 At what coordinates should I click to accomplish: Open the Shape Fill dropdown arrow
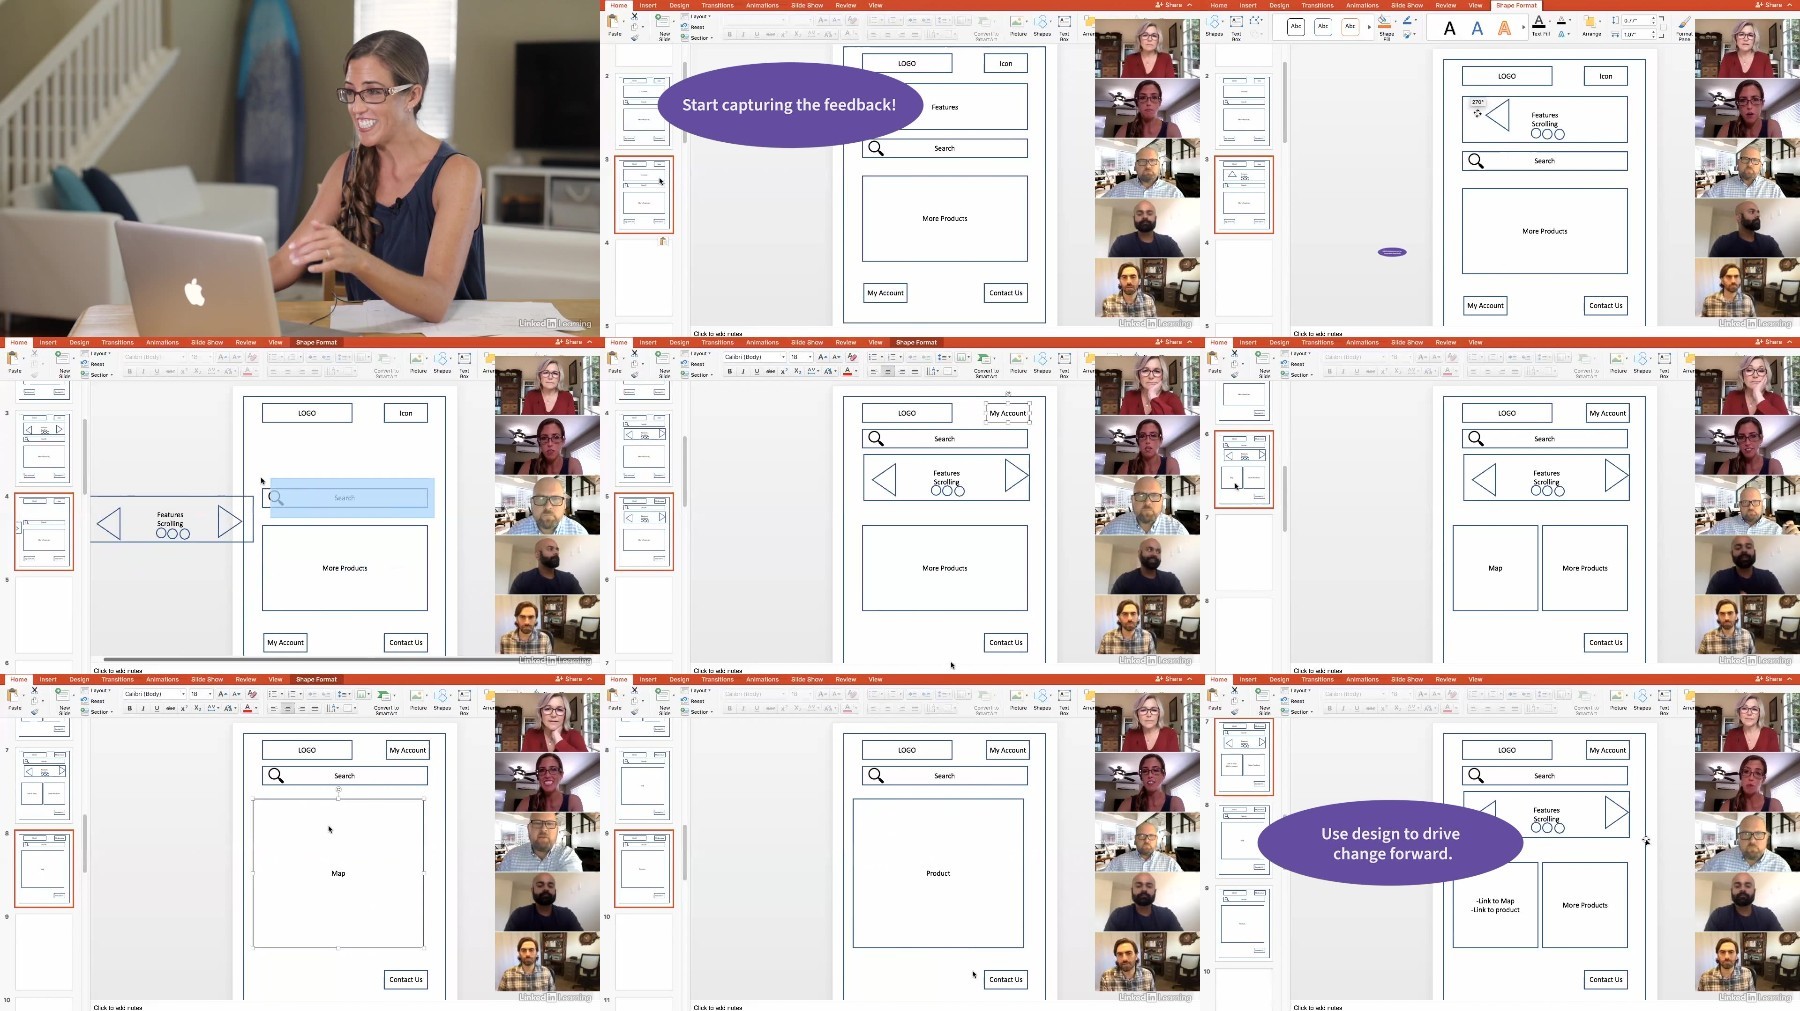pyautogui.click(x=1395, y=21)
